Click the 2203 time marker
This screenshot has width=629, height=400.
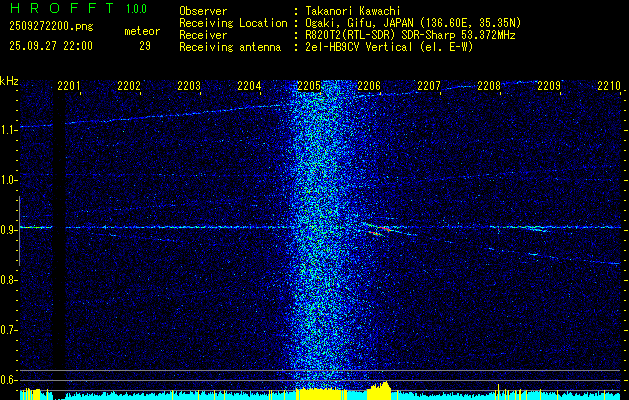(189, 85)
